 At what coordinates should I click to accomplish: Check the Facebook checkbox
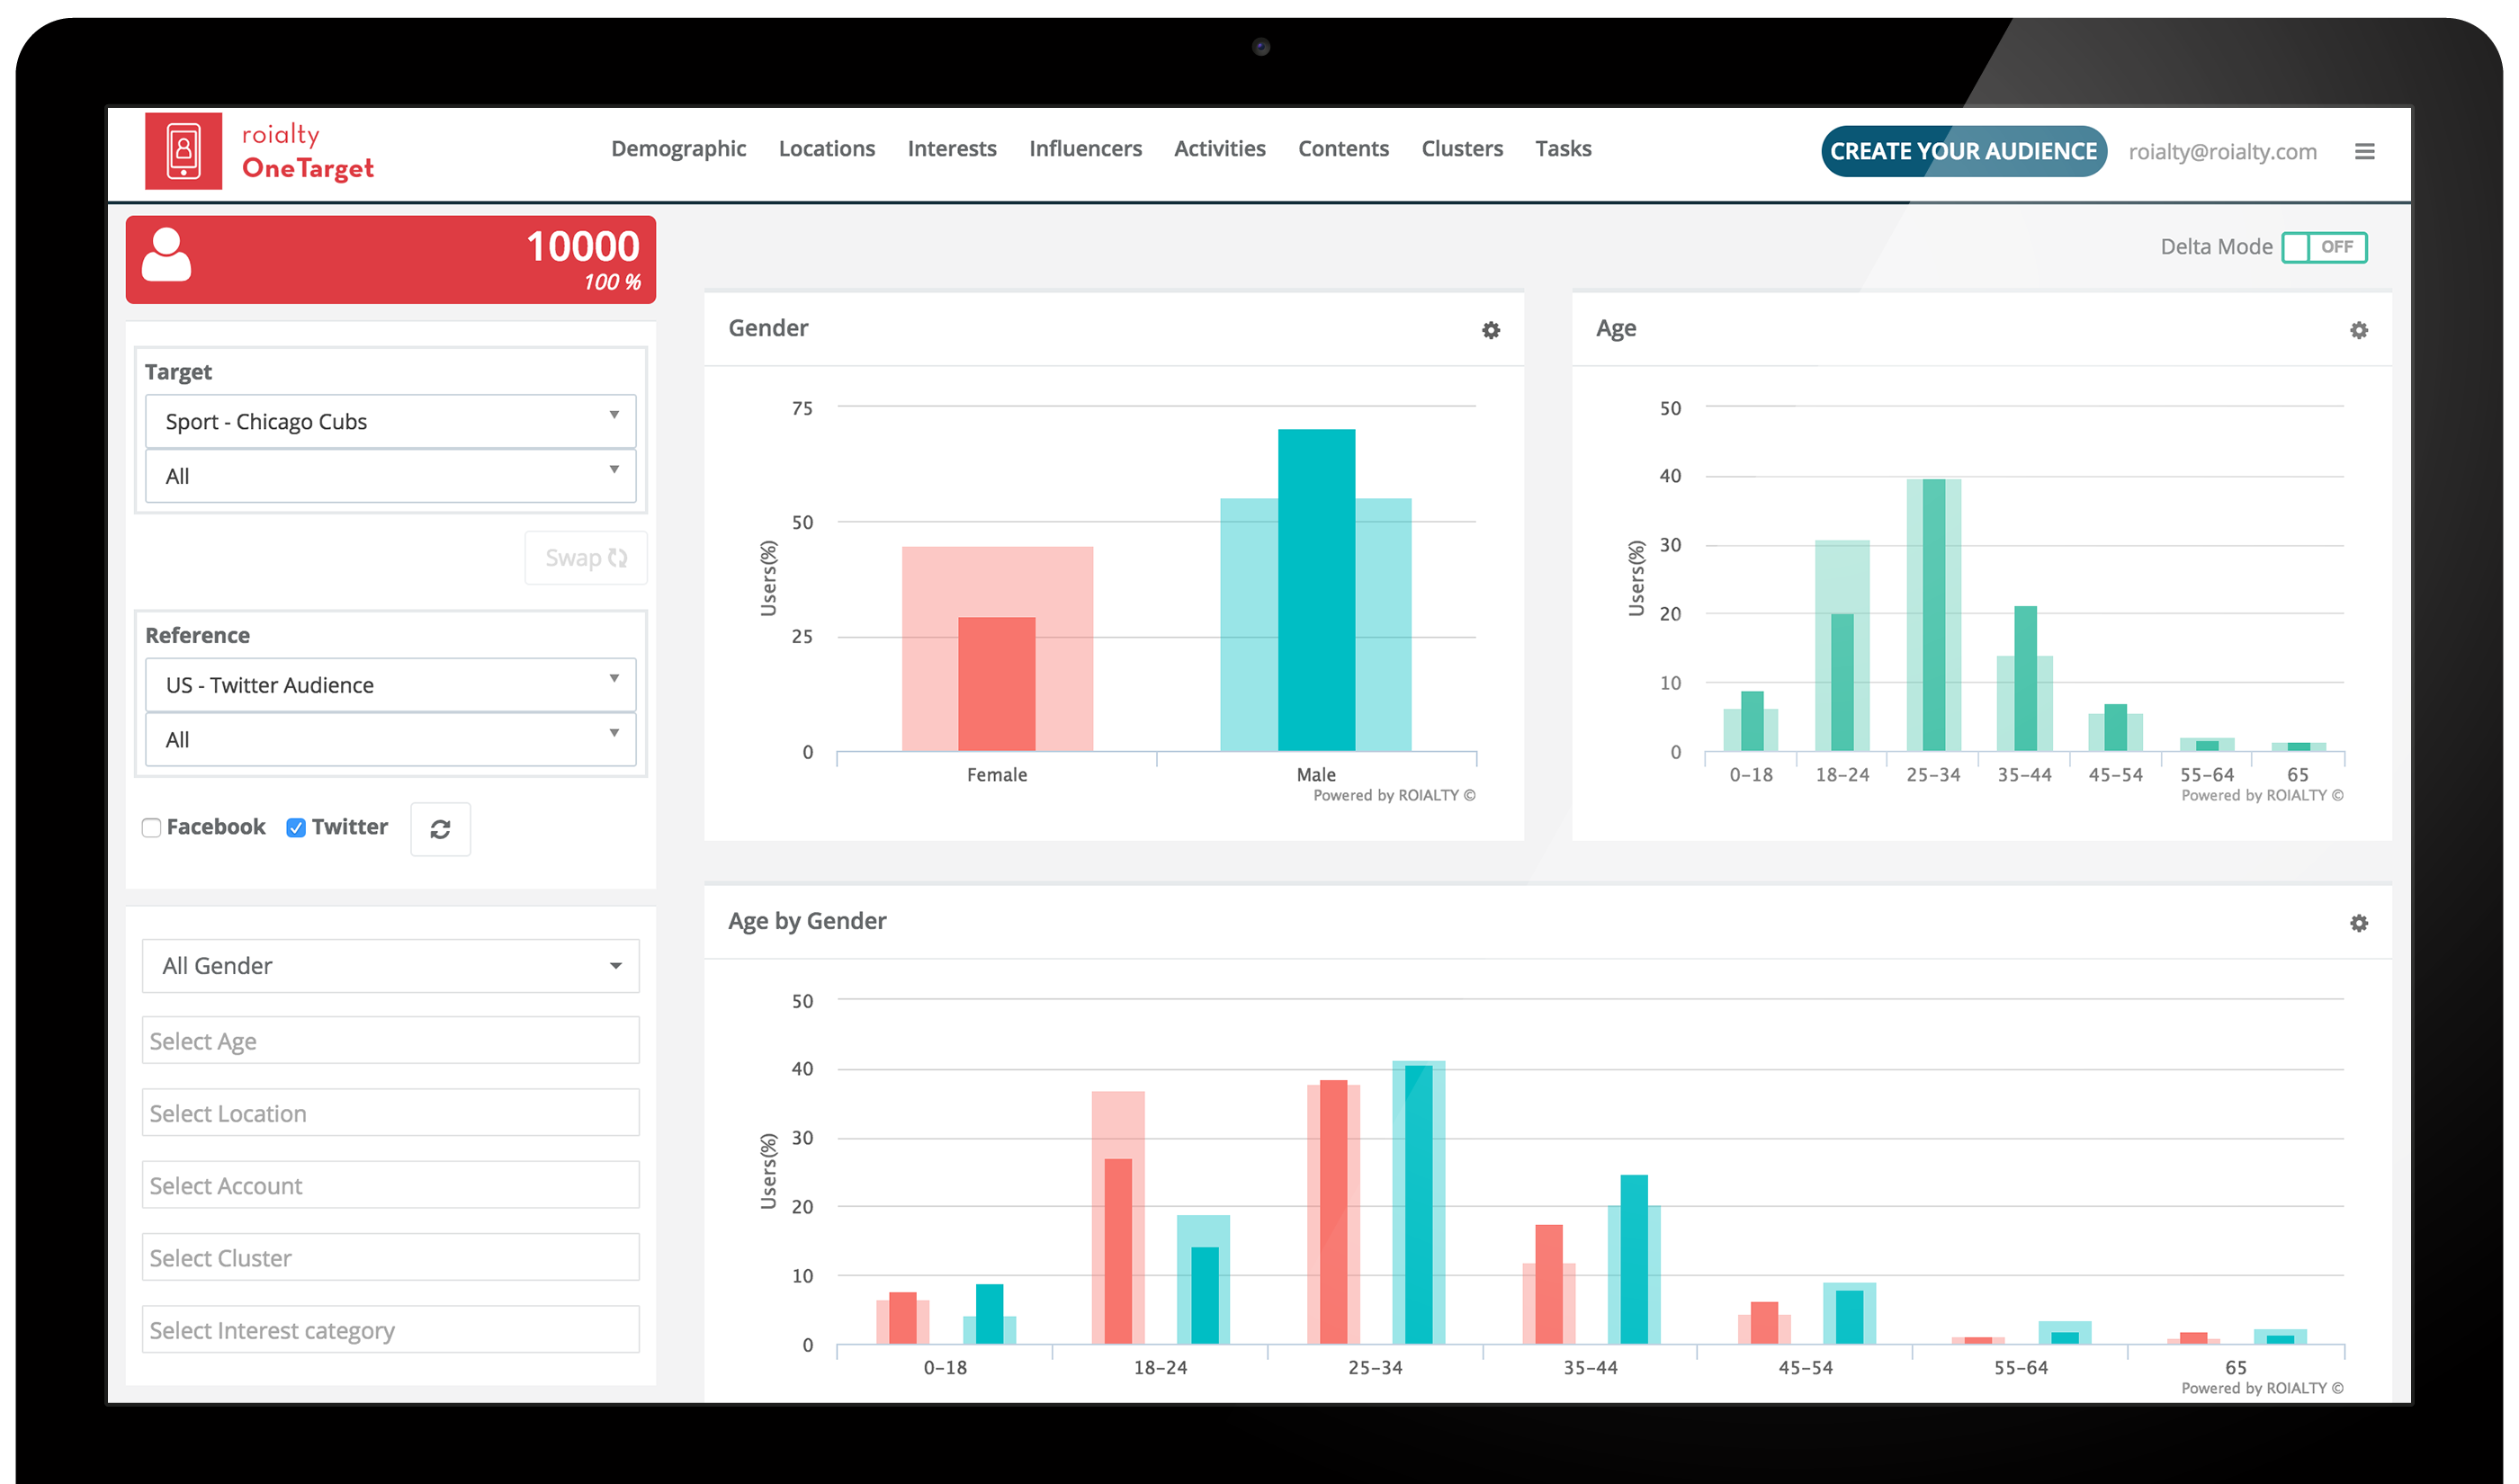151,828
